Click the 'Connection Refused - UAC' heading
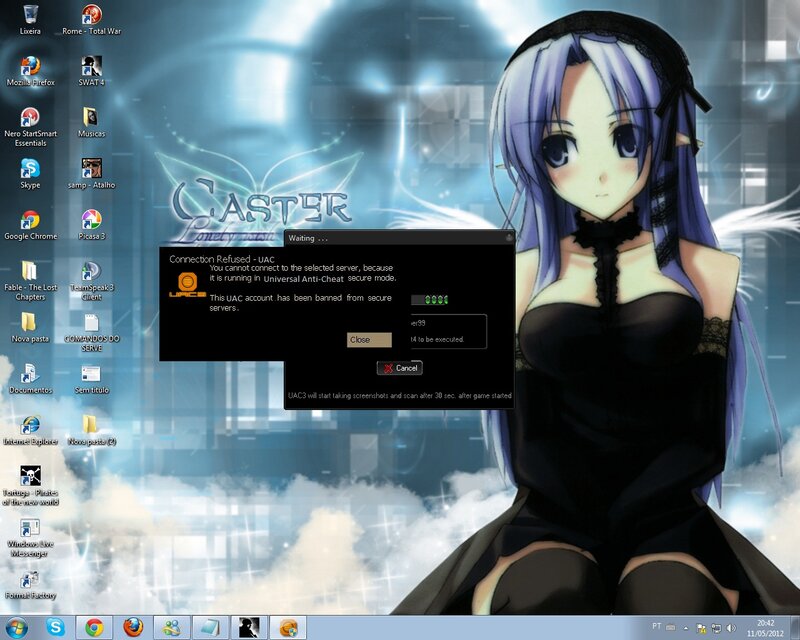 [x=222, y=259]
